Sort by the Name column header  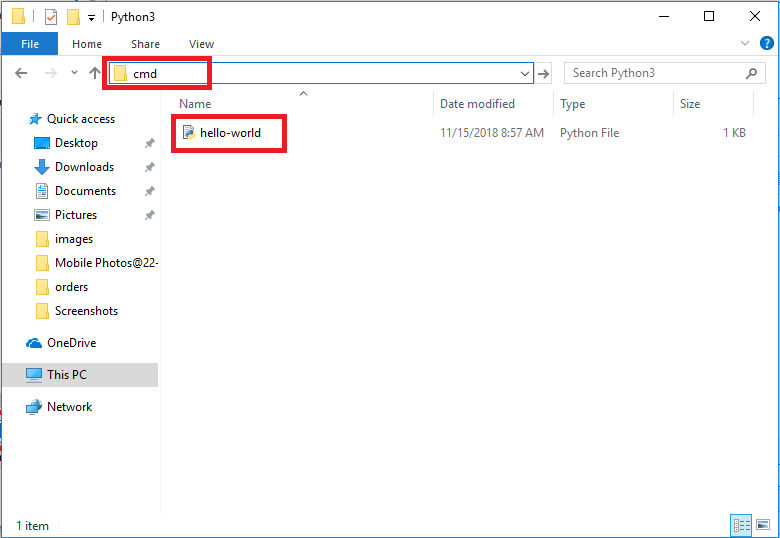195,104
